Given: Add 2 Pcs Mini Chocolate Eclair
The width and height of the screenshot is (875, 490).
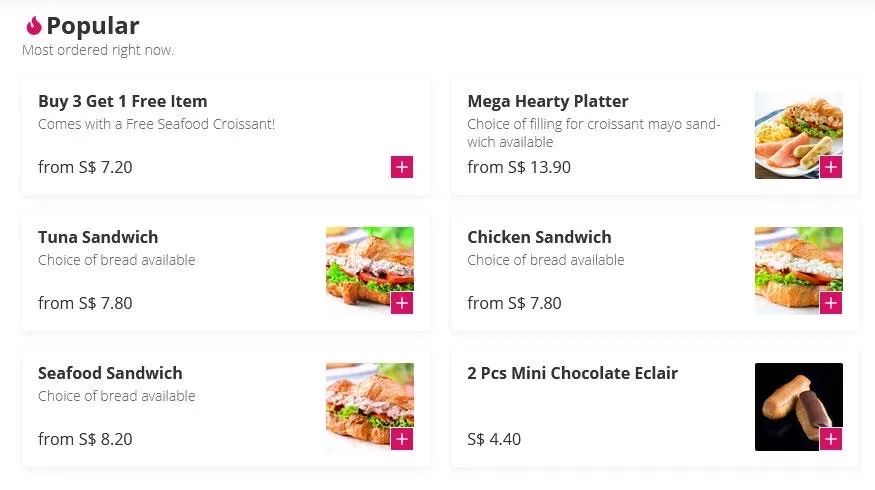Looking at the screenshot, I should [831, 439].
